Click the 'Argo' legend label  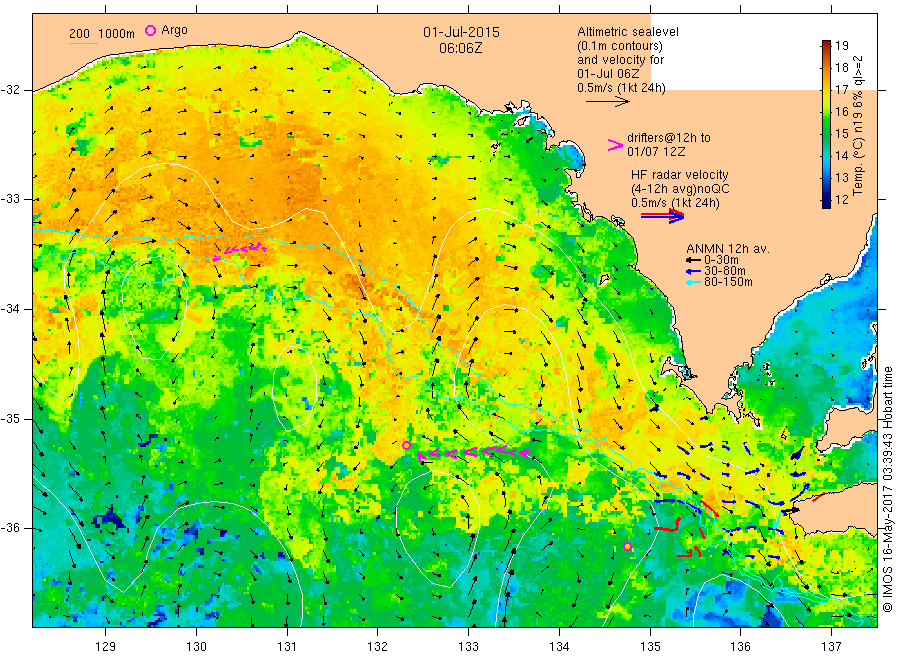point(174,30)
